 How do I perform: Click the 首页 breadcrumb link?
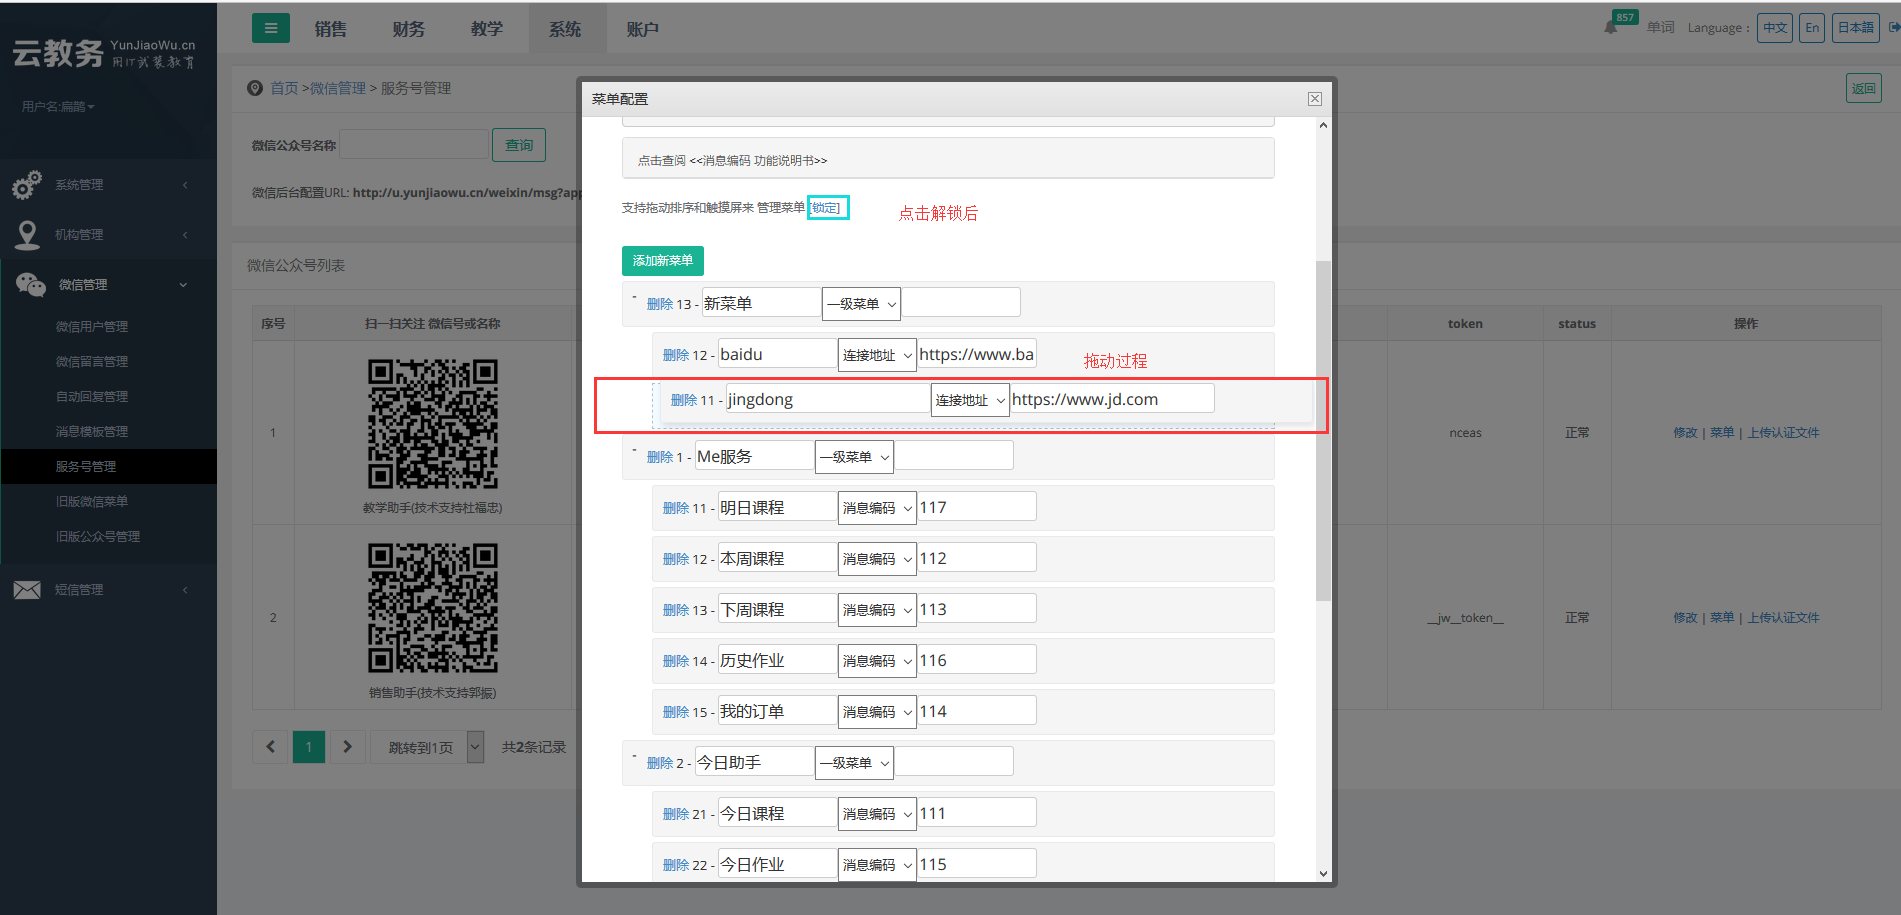click(284, 88)
